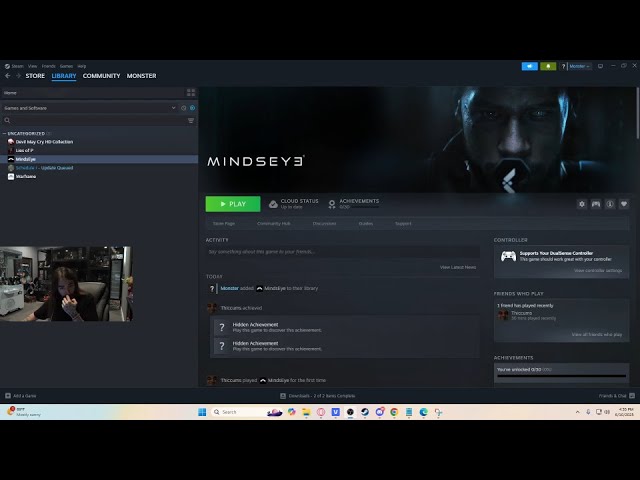Go to the STORE tab
This screenshot has width=640, height=480.
click(35, 76)
